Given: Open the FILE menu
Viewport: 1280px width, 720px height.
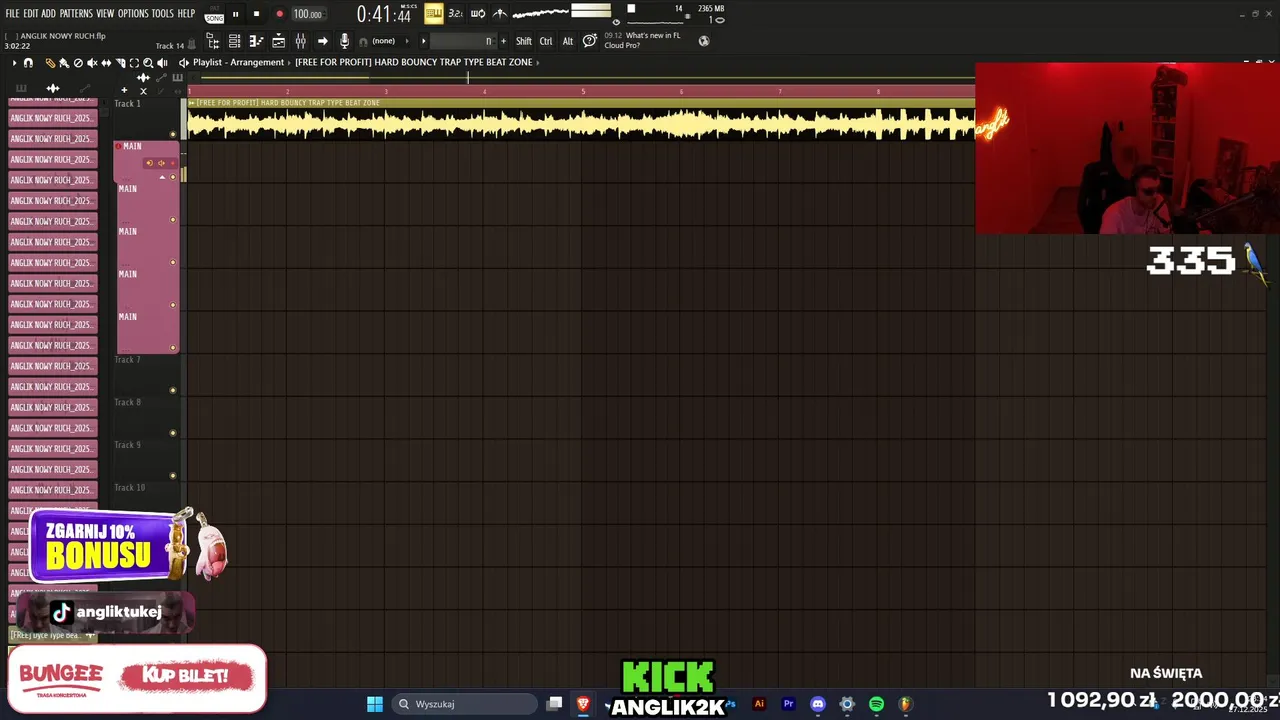Looking at the screenshot, I should click(12, 13).
